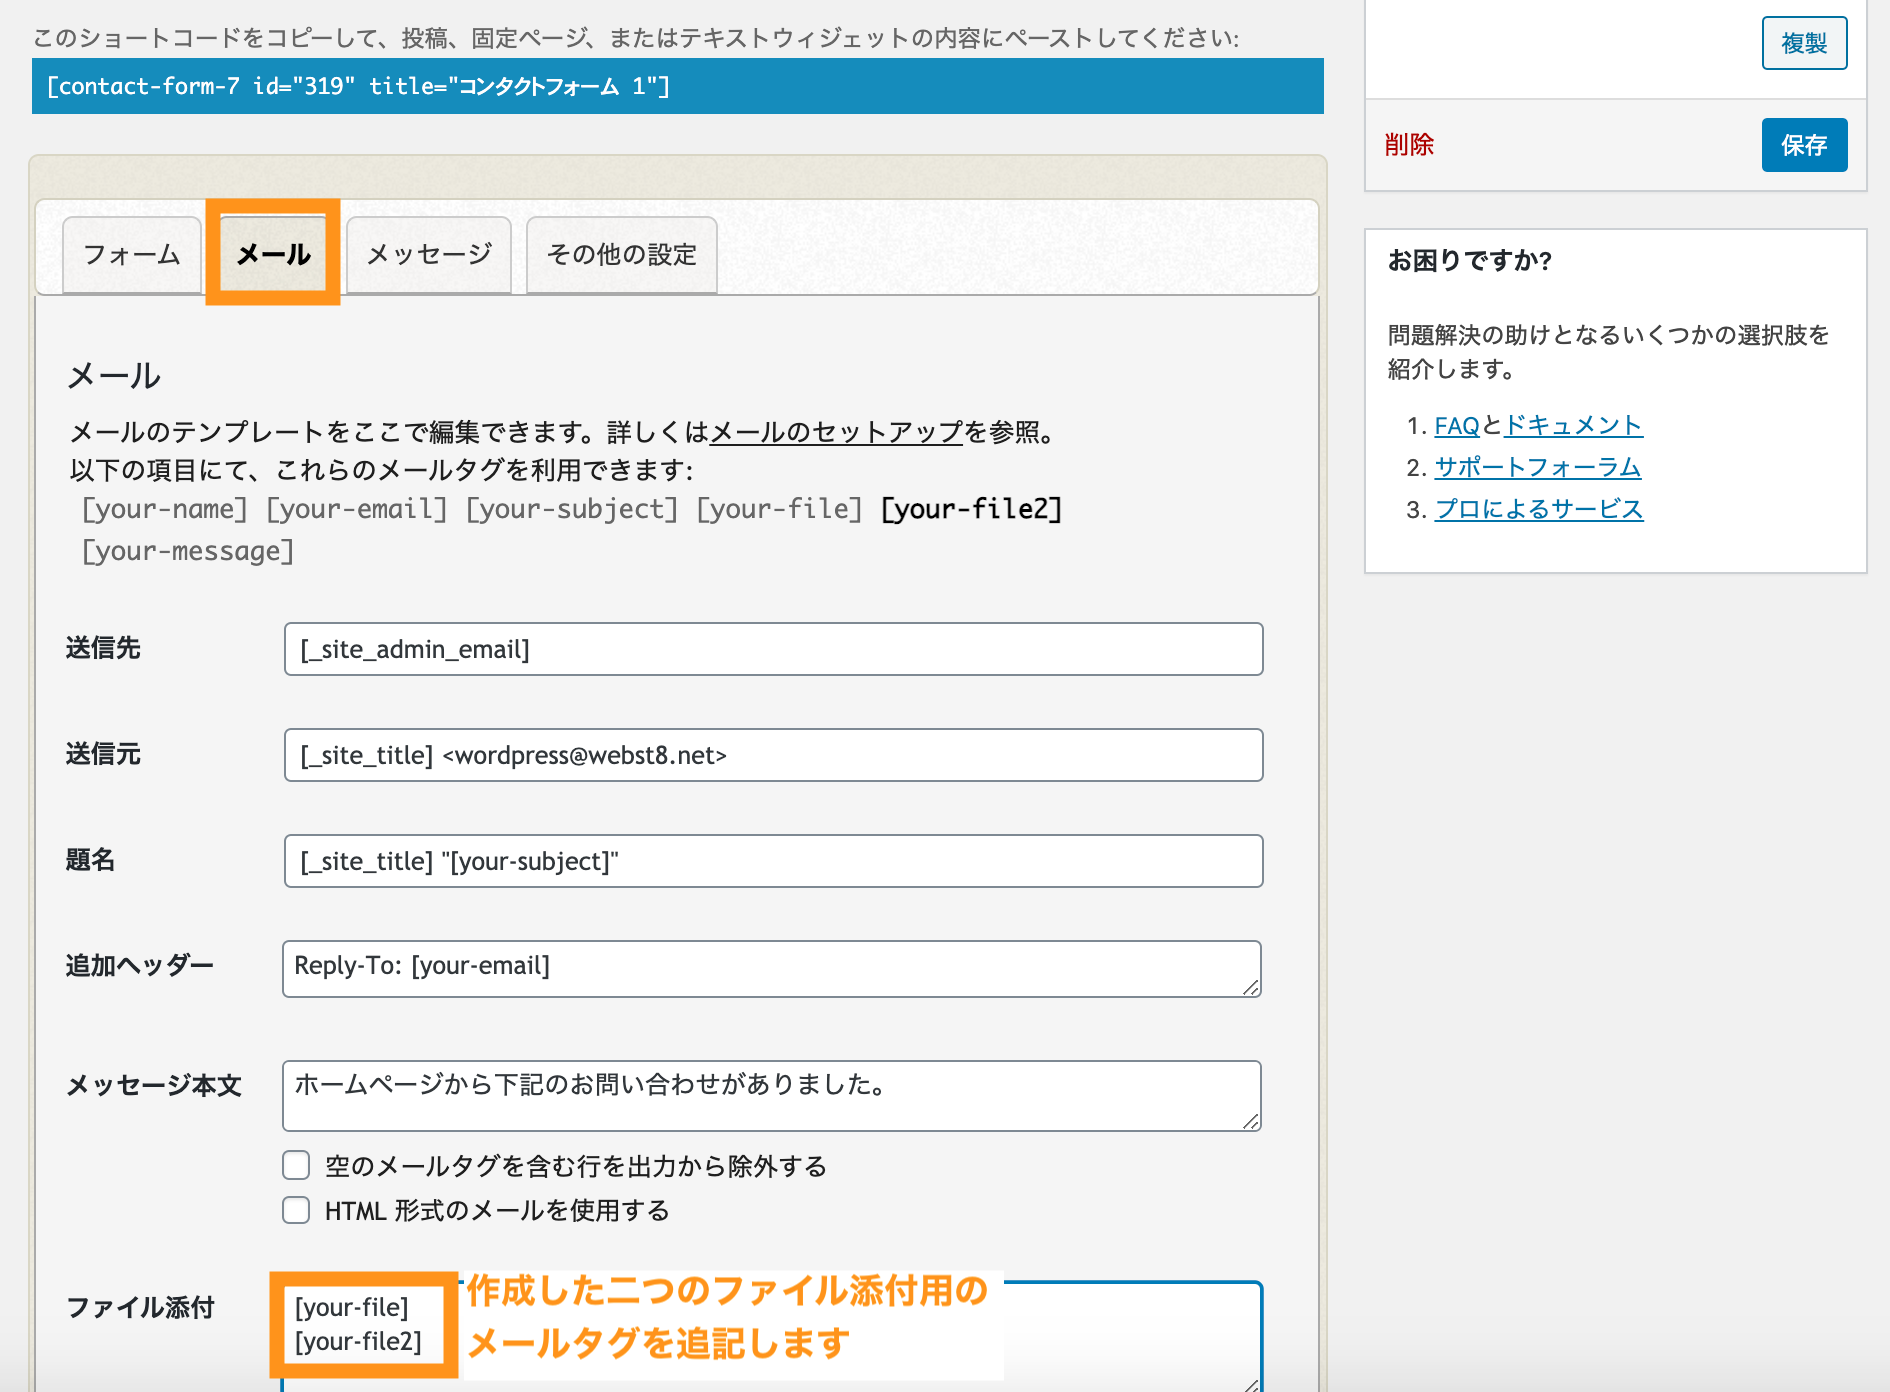This screenshot has width=1890, height=1392.
Task: Open the プロによるサービス link
Action: [1538, 509]
